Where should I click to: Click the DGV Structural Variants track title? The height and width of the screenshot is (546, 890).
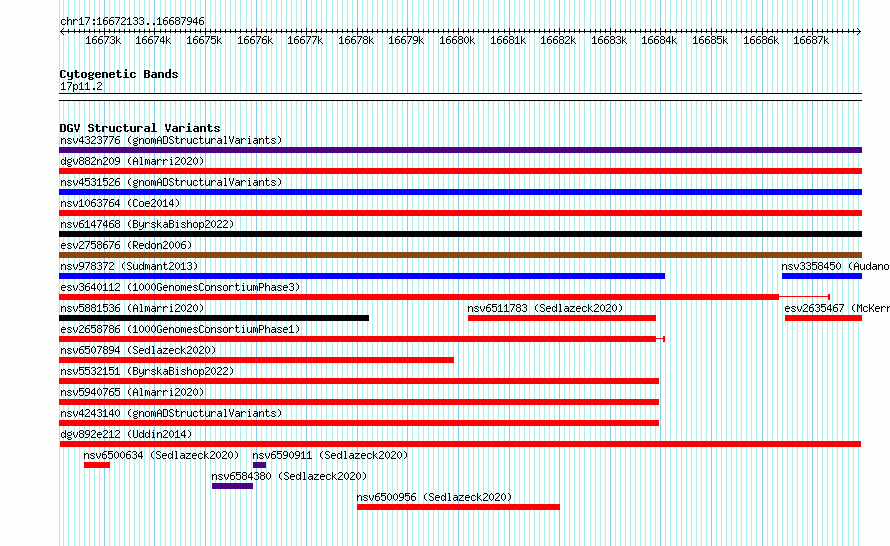tap(140, 128)
